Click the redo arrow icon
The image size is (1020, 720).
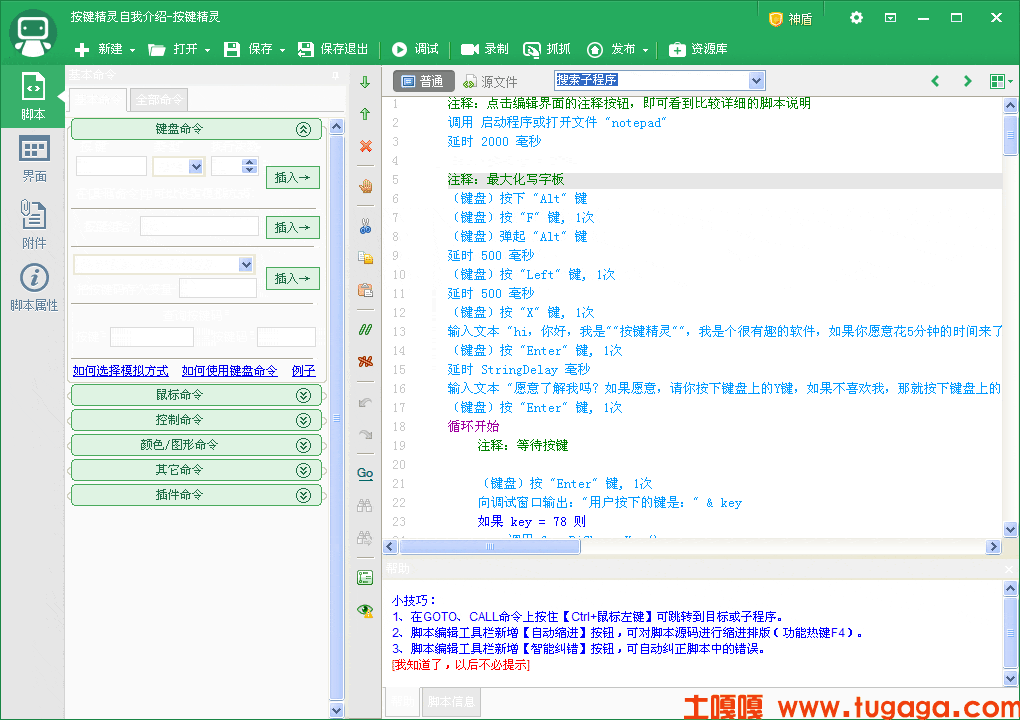366,434
